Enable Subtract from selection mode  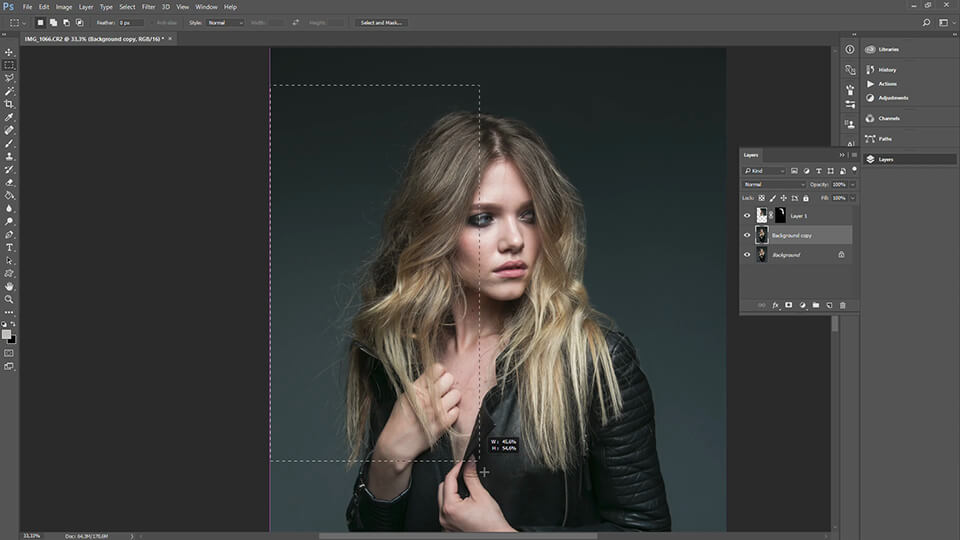[x=66, y=23]
